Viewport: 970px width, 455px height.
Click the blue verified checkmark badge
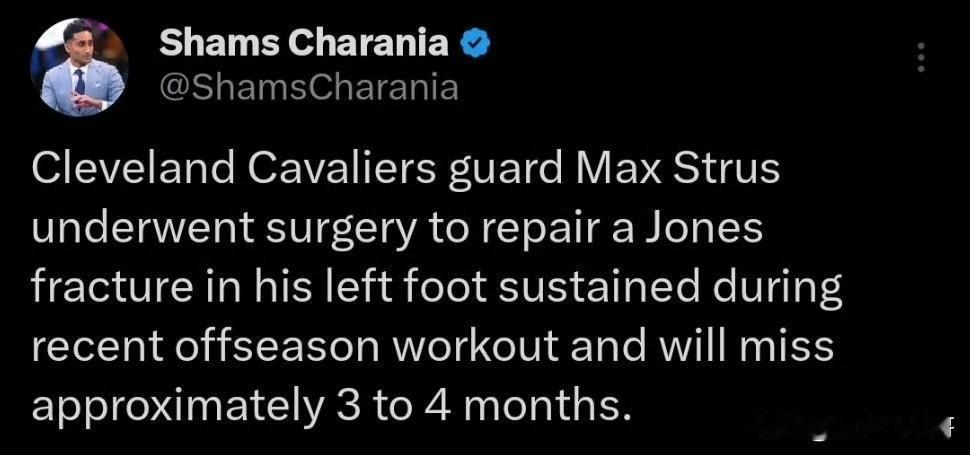pyautogui.click(x=475, y=45)
